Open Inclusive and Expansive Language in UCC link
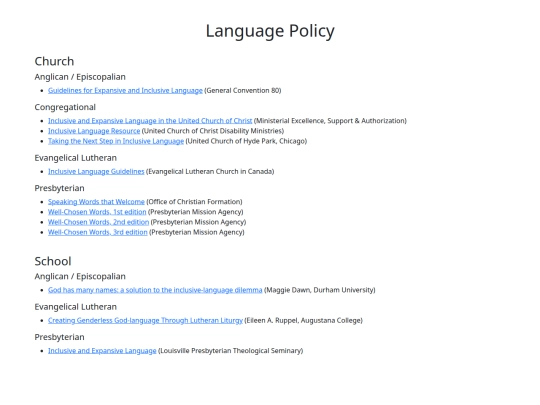 point(150,121)
